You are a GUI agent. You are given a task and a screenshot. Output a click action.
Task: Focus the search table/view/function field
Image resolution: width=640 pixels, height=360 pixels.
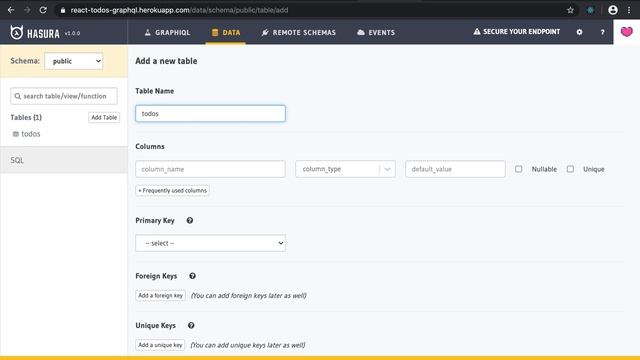[x=64, y=96]
